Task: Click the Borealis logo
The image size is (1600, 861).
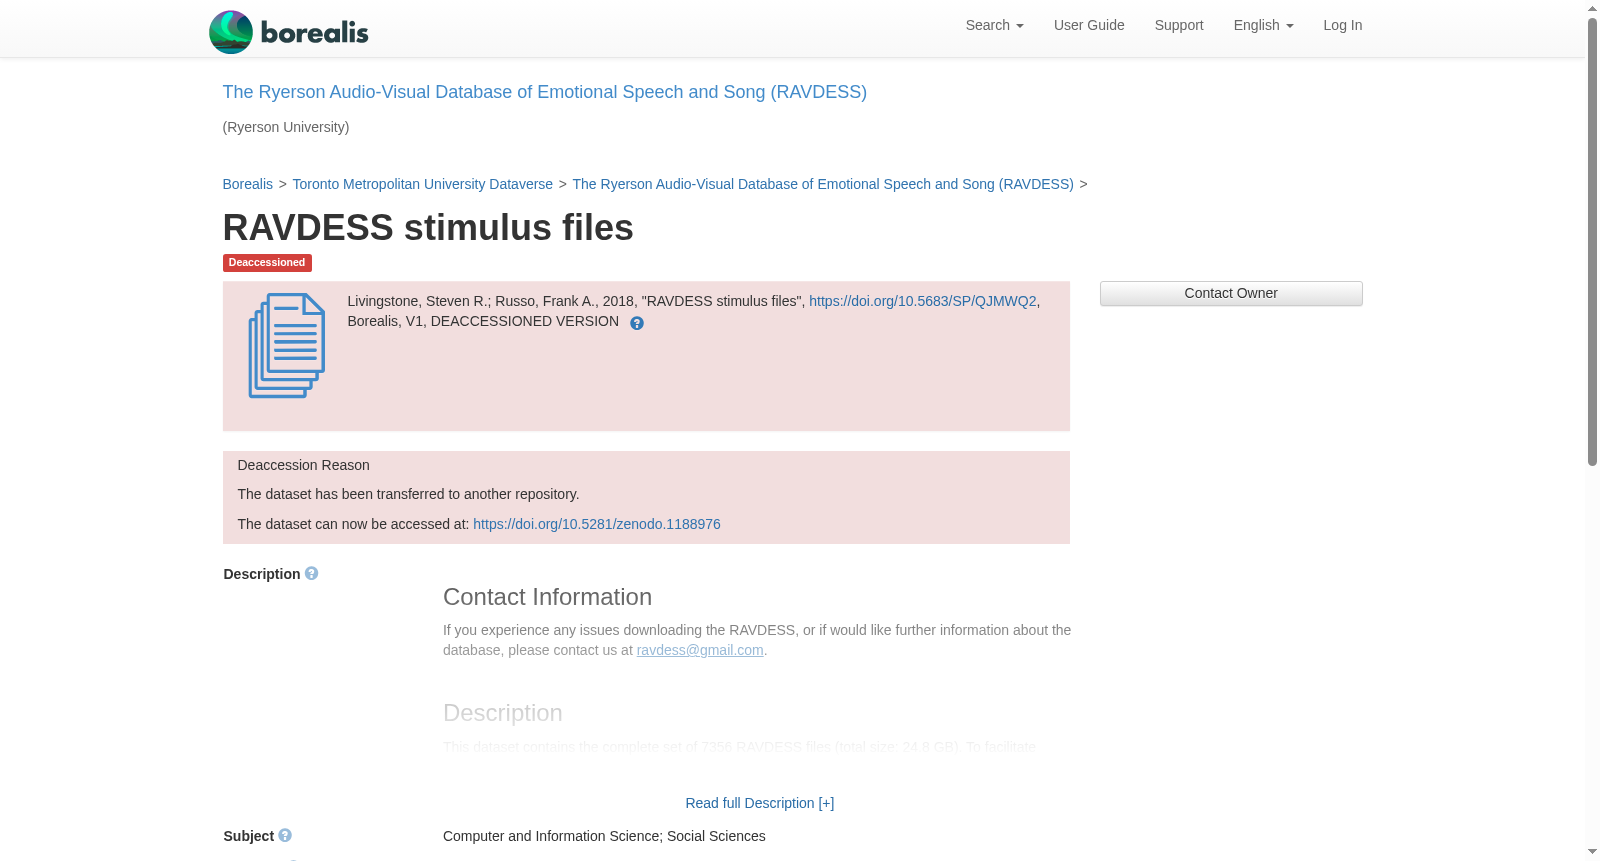Action: 288,32
